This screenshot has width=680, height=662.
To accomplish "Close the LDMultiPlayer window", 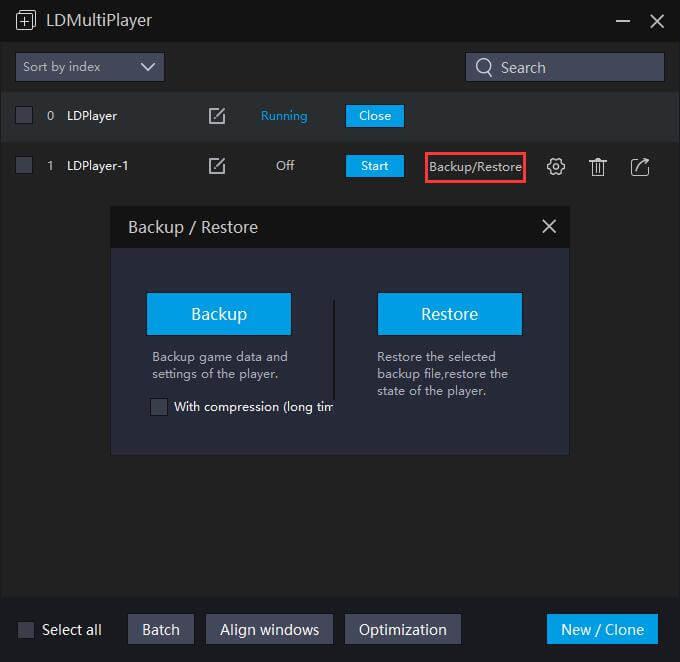I will coord(657,20).
